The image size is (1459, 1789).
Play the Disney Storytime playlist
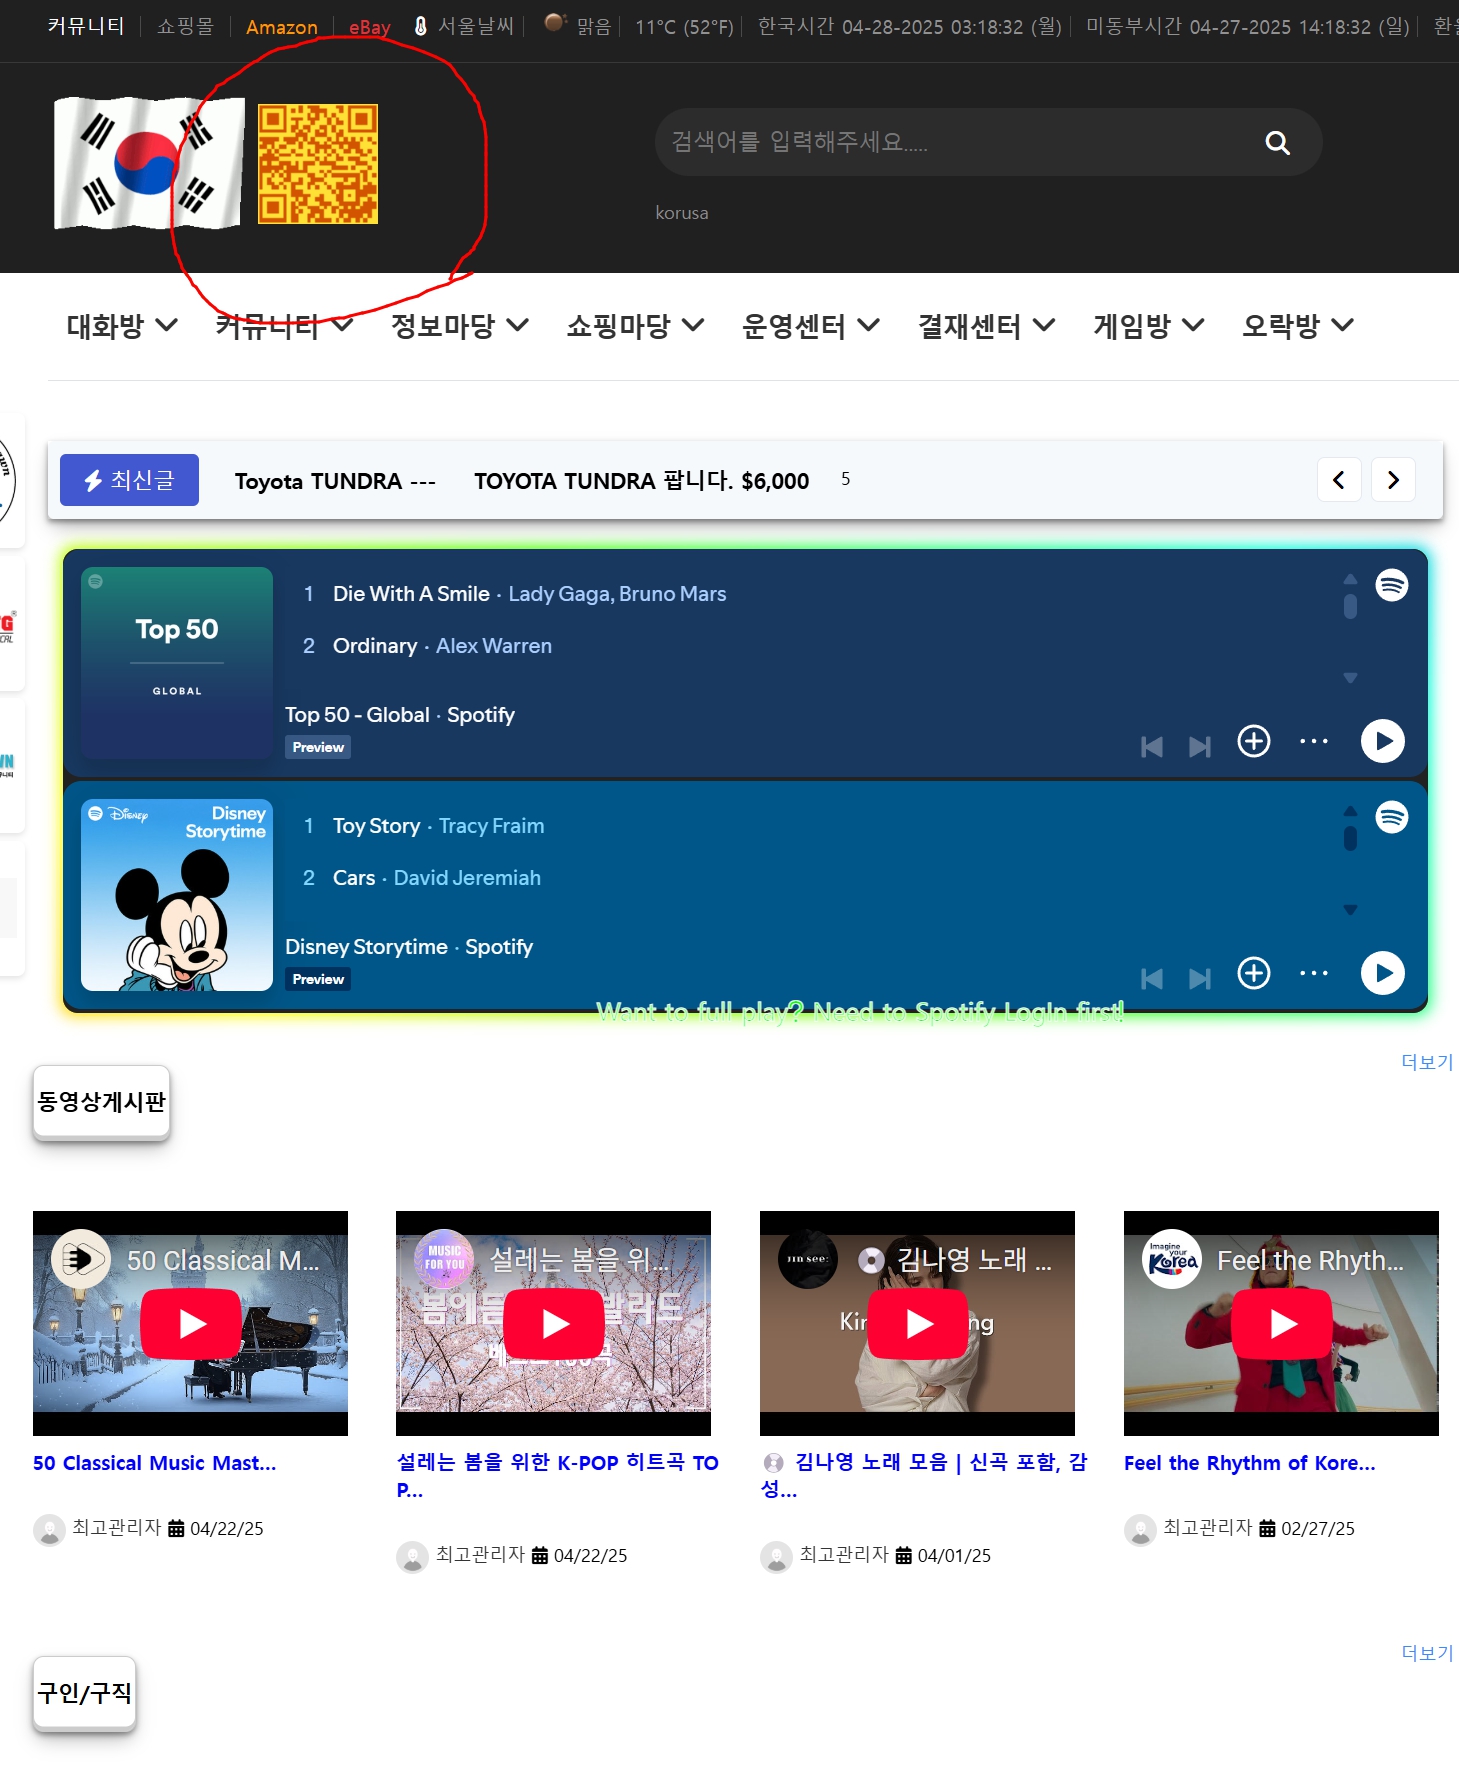click(x=1382, y=973)
